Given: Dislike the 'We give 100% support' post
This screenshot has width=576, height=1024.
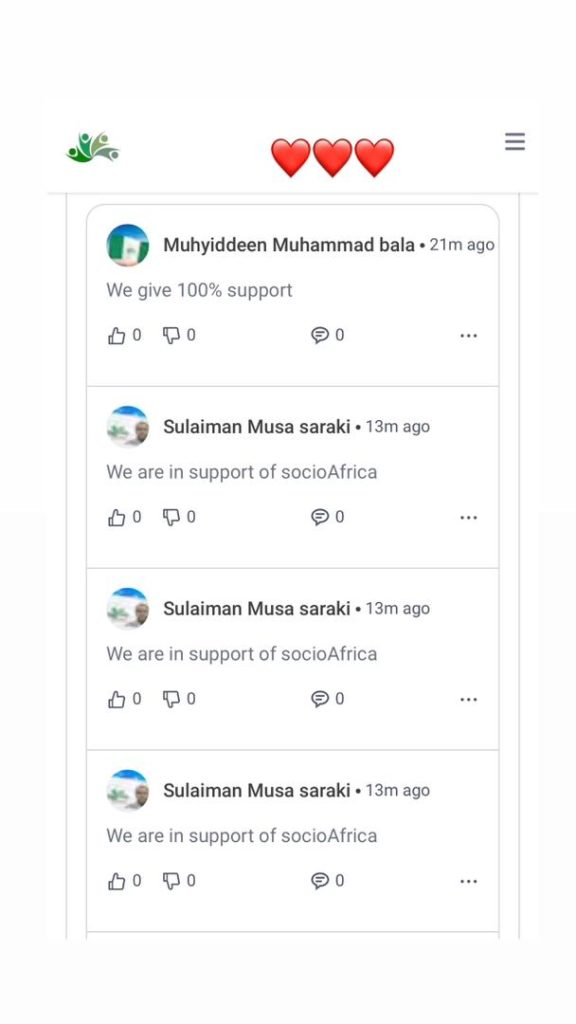Looking at the screenshot, I should (x=171, y=336).
